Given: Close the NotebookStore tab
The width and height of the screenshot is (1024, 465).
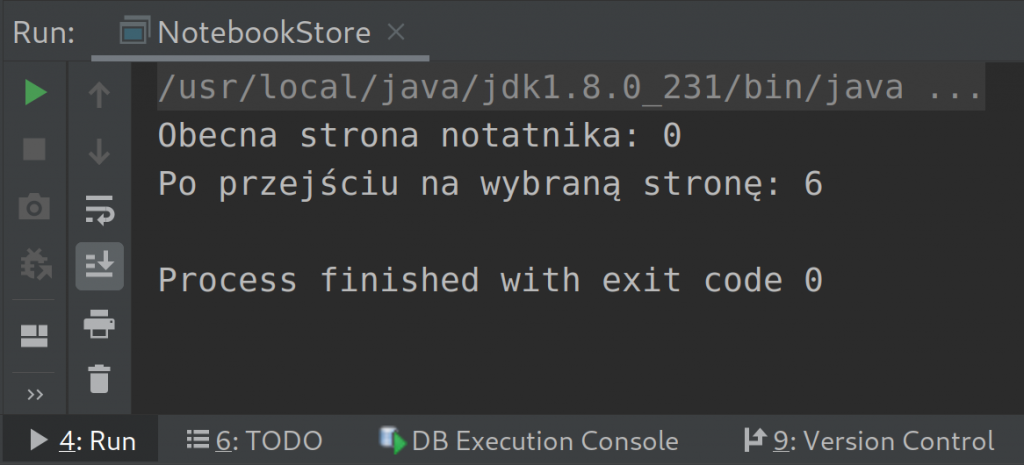Looking at the screenshot, I should pyautogui.click(x=396, y=33).
